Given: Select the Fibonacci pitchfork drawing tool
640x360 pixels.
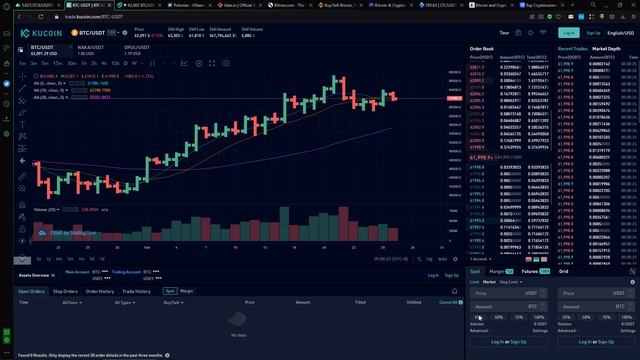Looking at the screenshot, I should pos(22,100).
